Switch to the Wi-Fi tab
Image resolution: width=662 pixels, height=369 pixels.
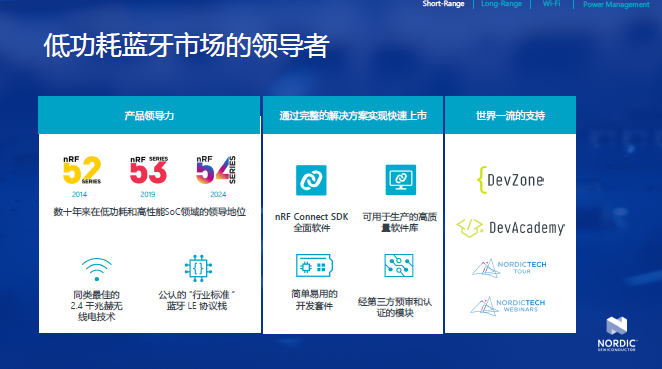coord(551,4)
